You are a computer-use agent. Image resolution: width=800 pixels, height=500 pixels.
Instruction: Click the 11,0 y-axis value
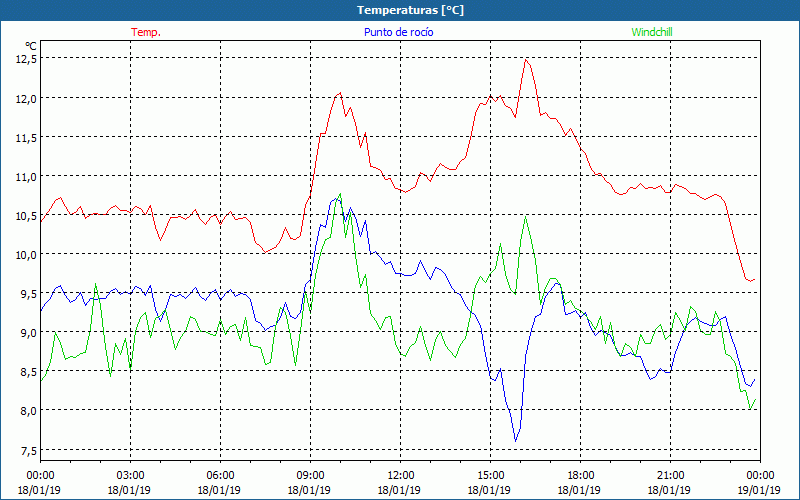(27, 177)
